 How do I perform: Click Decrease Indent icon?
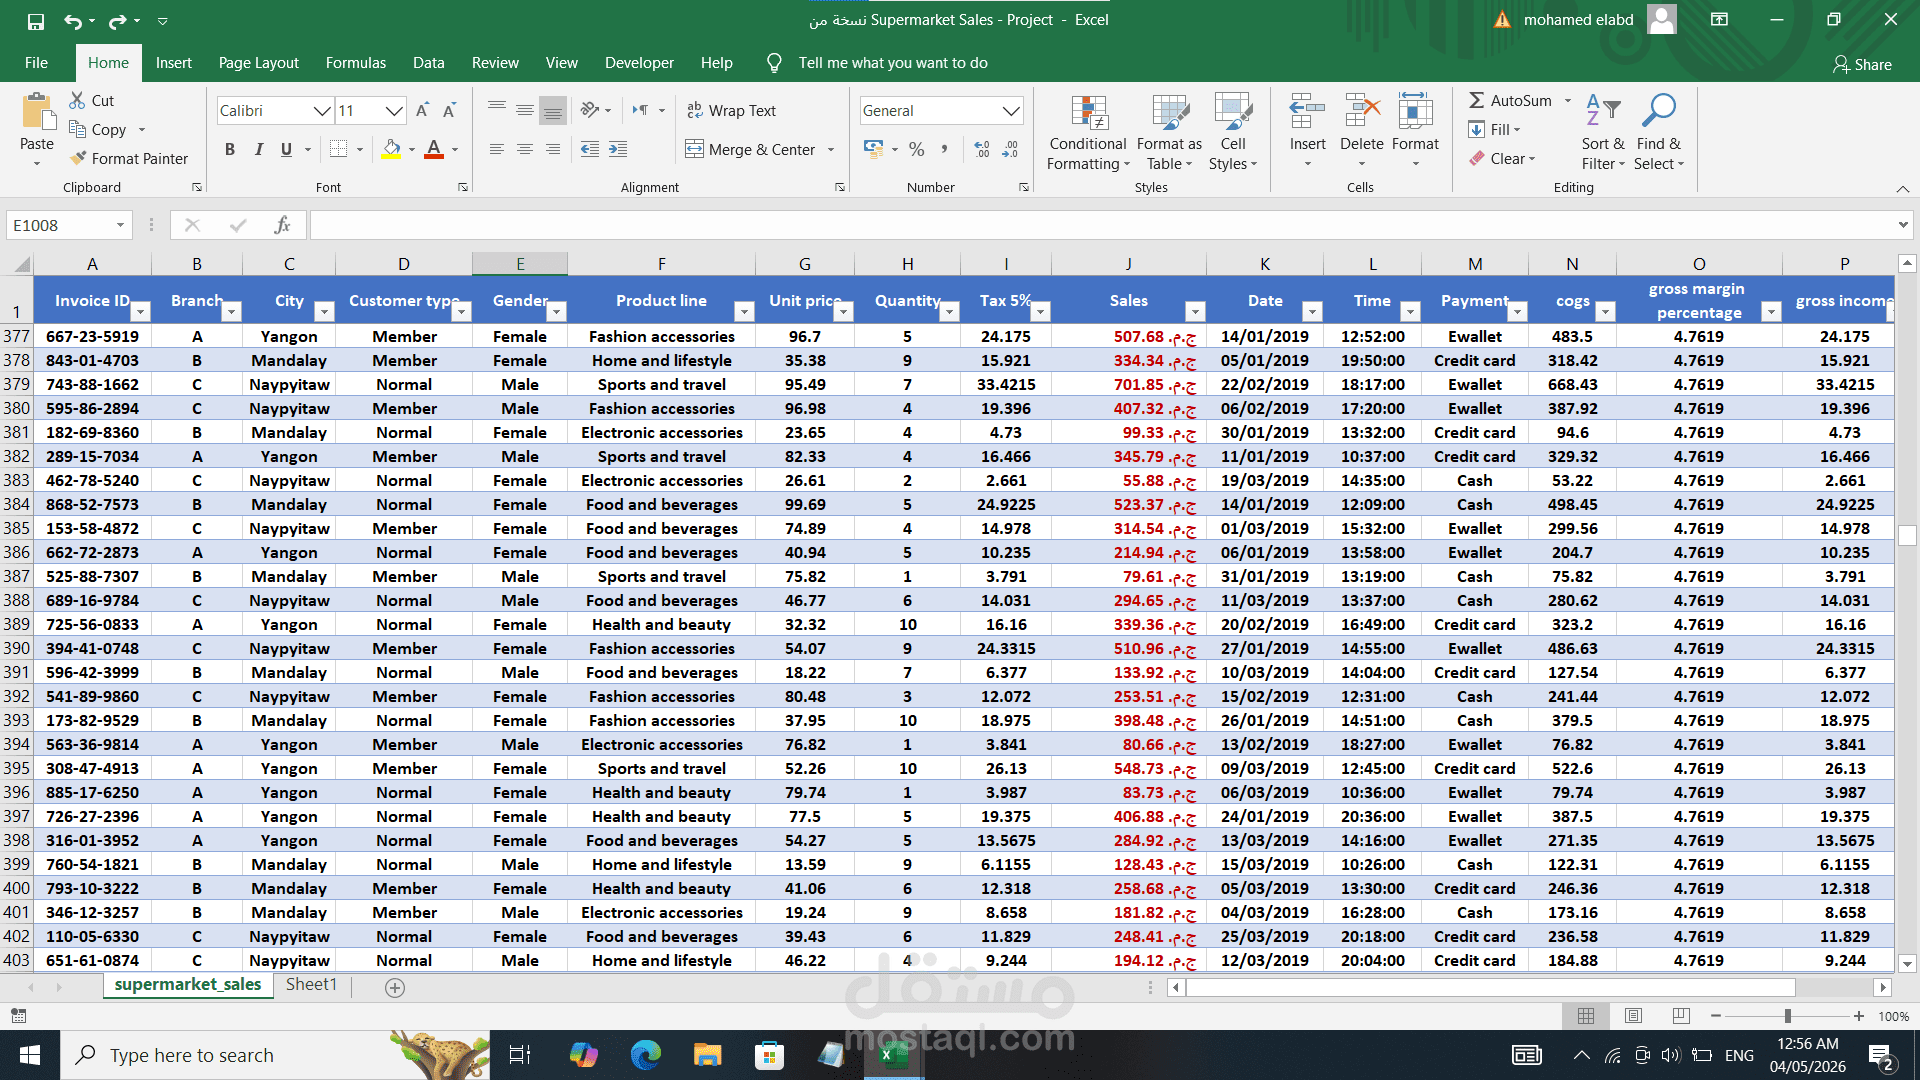click(590, 149)
